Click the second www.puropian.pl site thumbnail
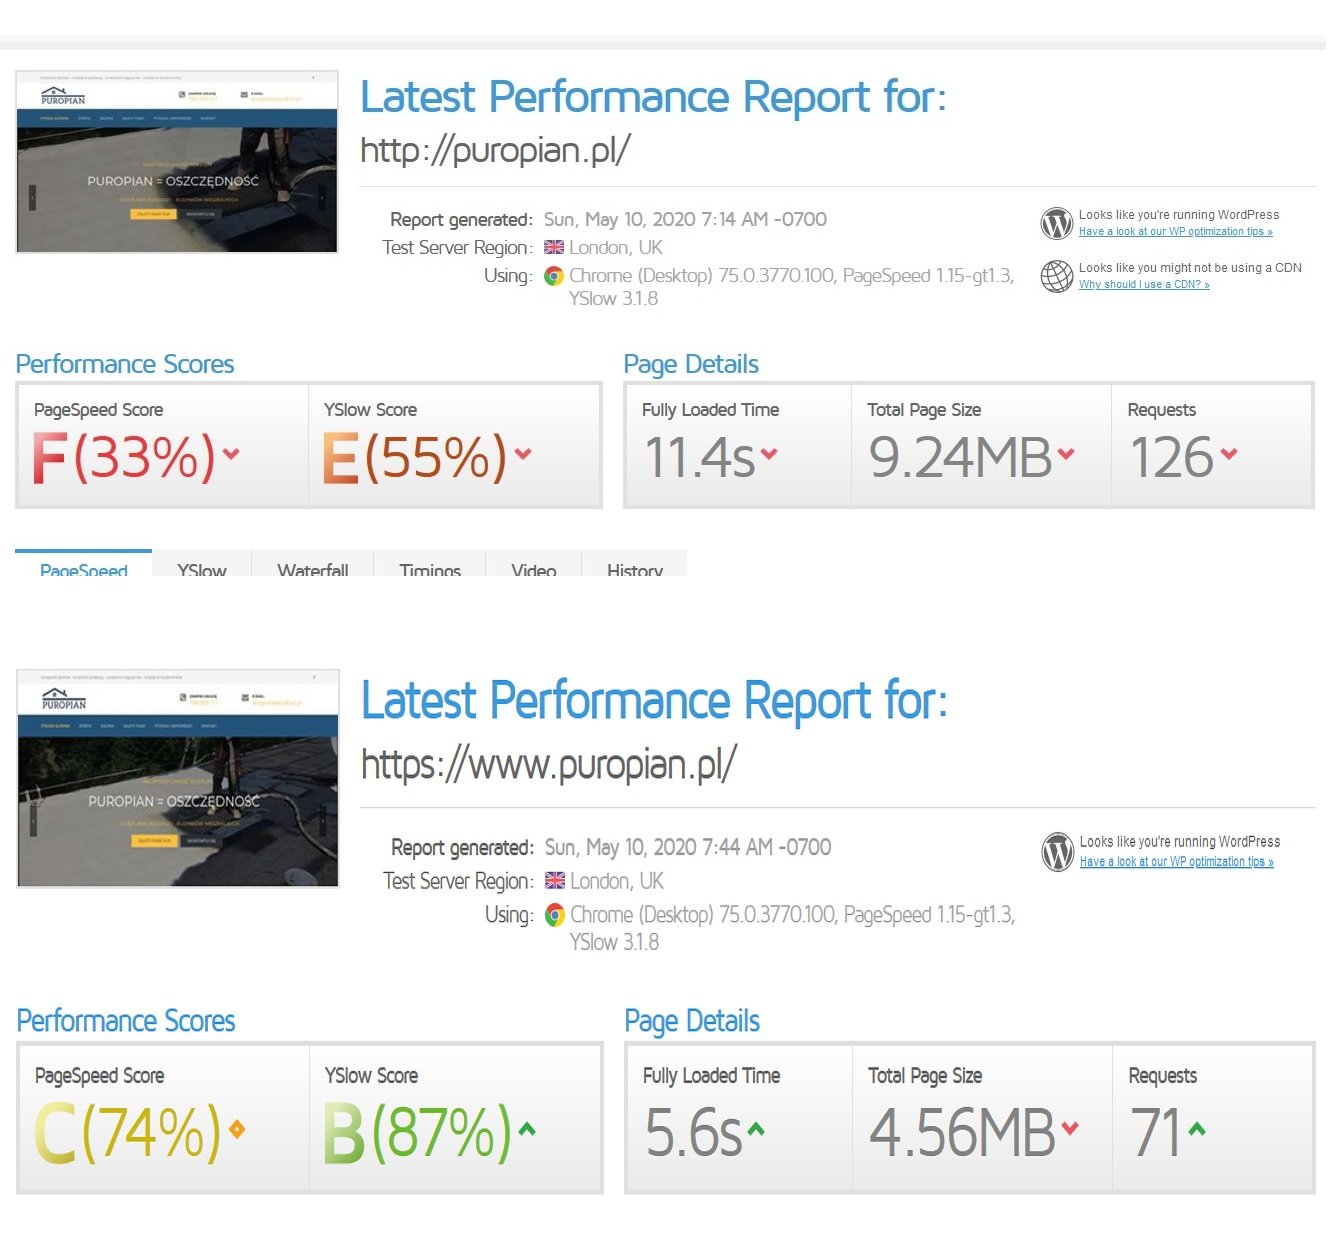Image resolution: width=1327 pixels, height=1240 pixels. click(x=177, y=778)
